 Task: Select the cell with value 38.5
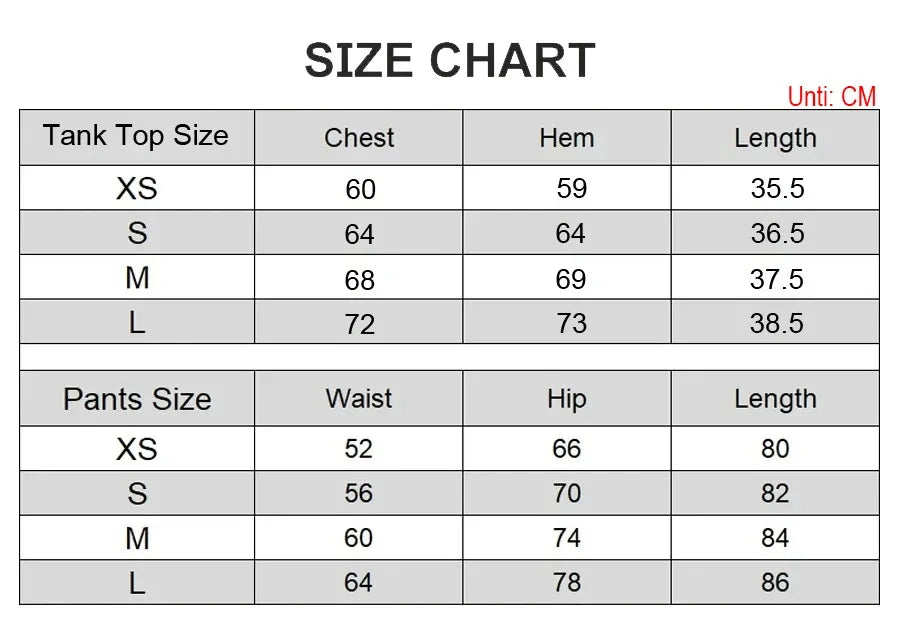[x=777, y=323]
